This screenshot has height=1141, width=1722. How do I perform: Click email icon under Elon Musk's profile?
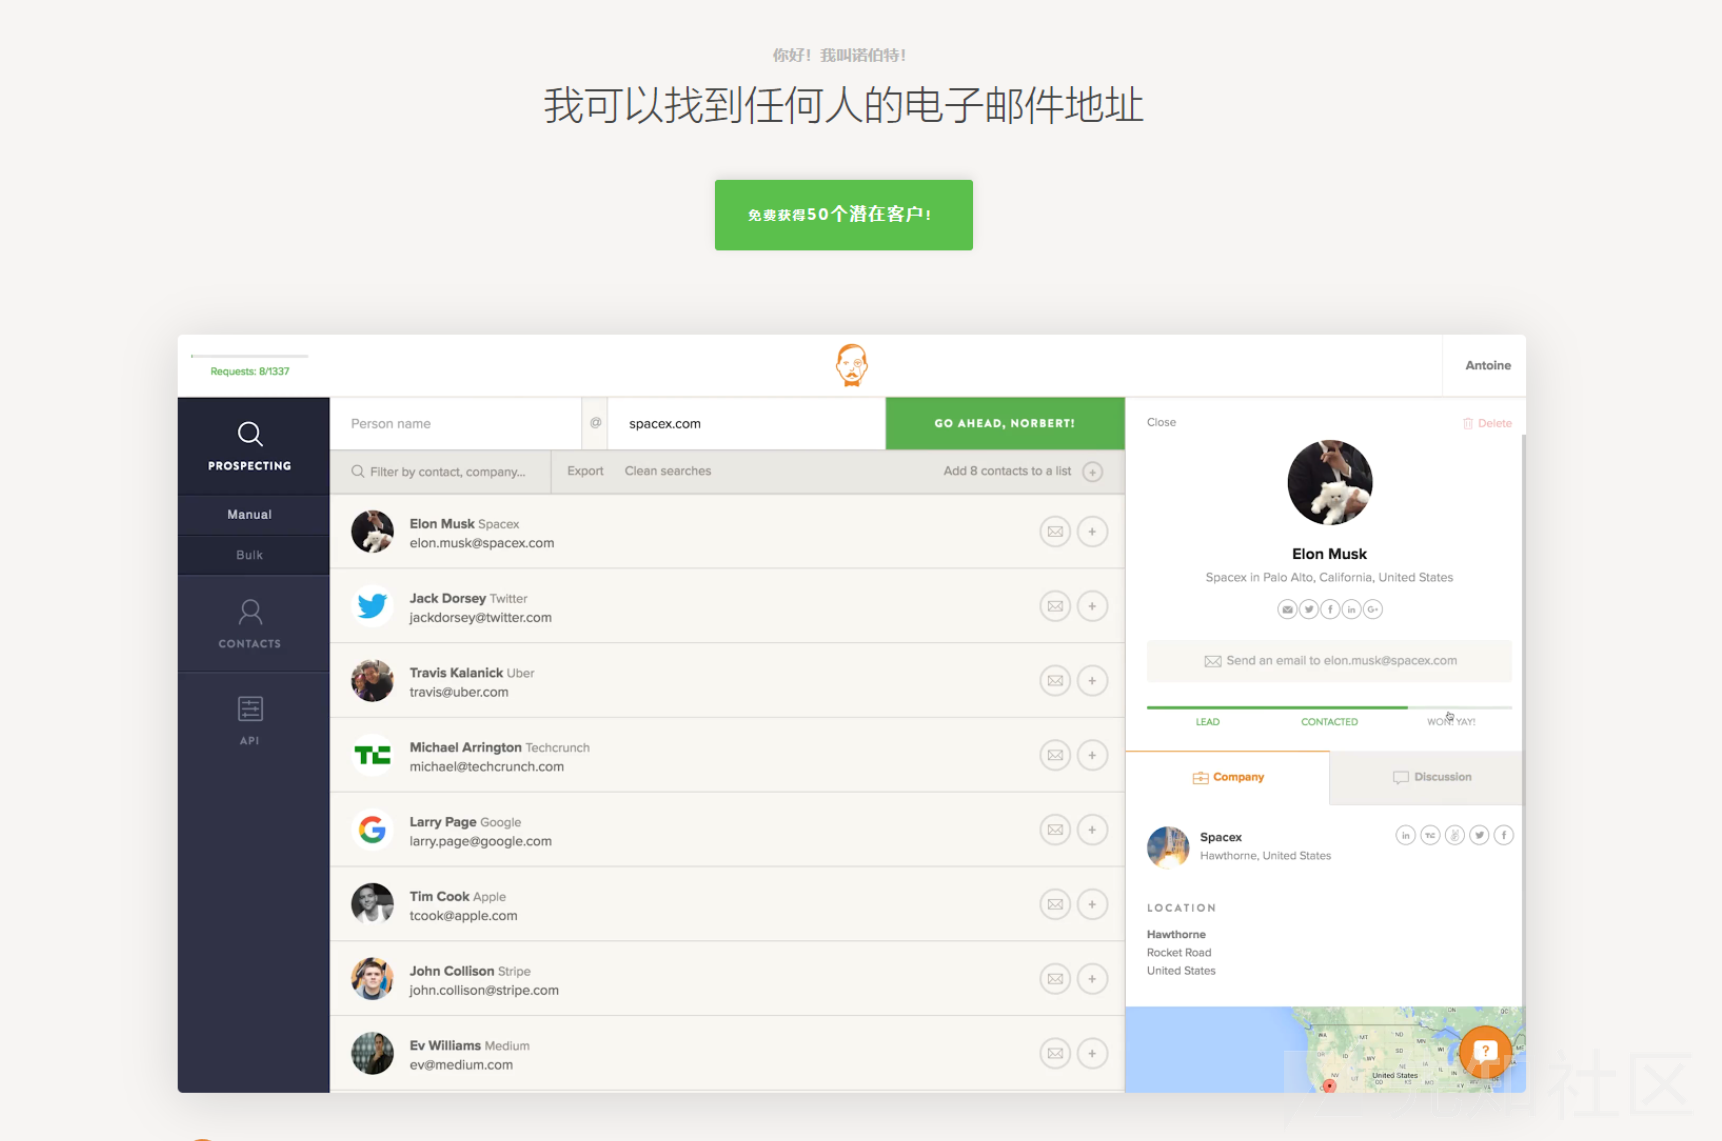pyautogui.click(x=1287, y=609)
